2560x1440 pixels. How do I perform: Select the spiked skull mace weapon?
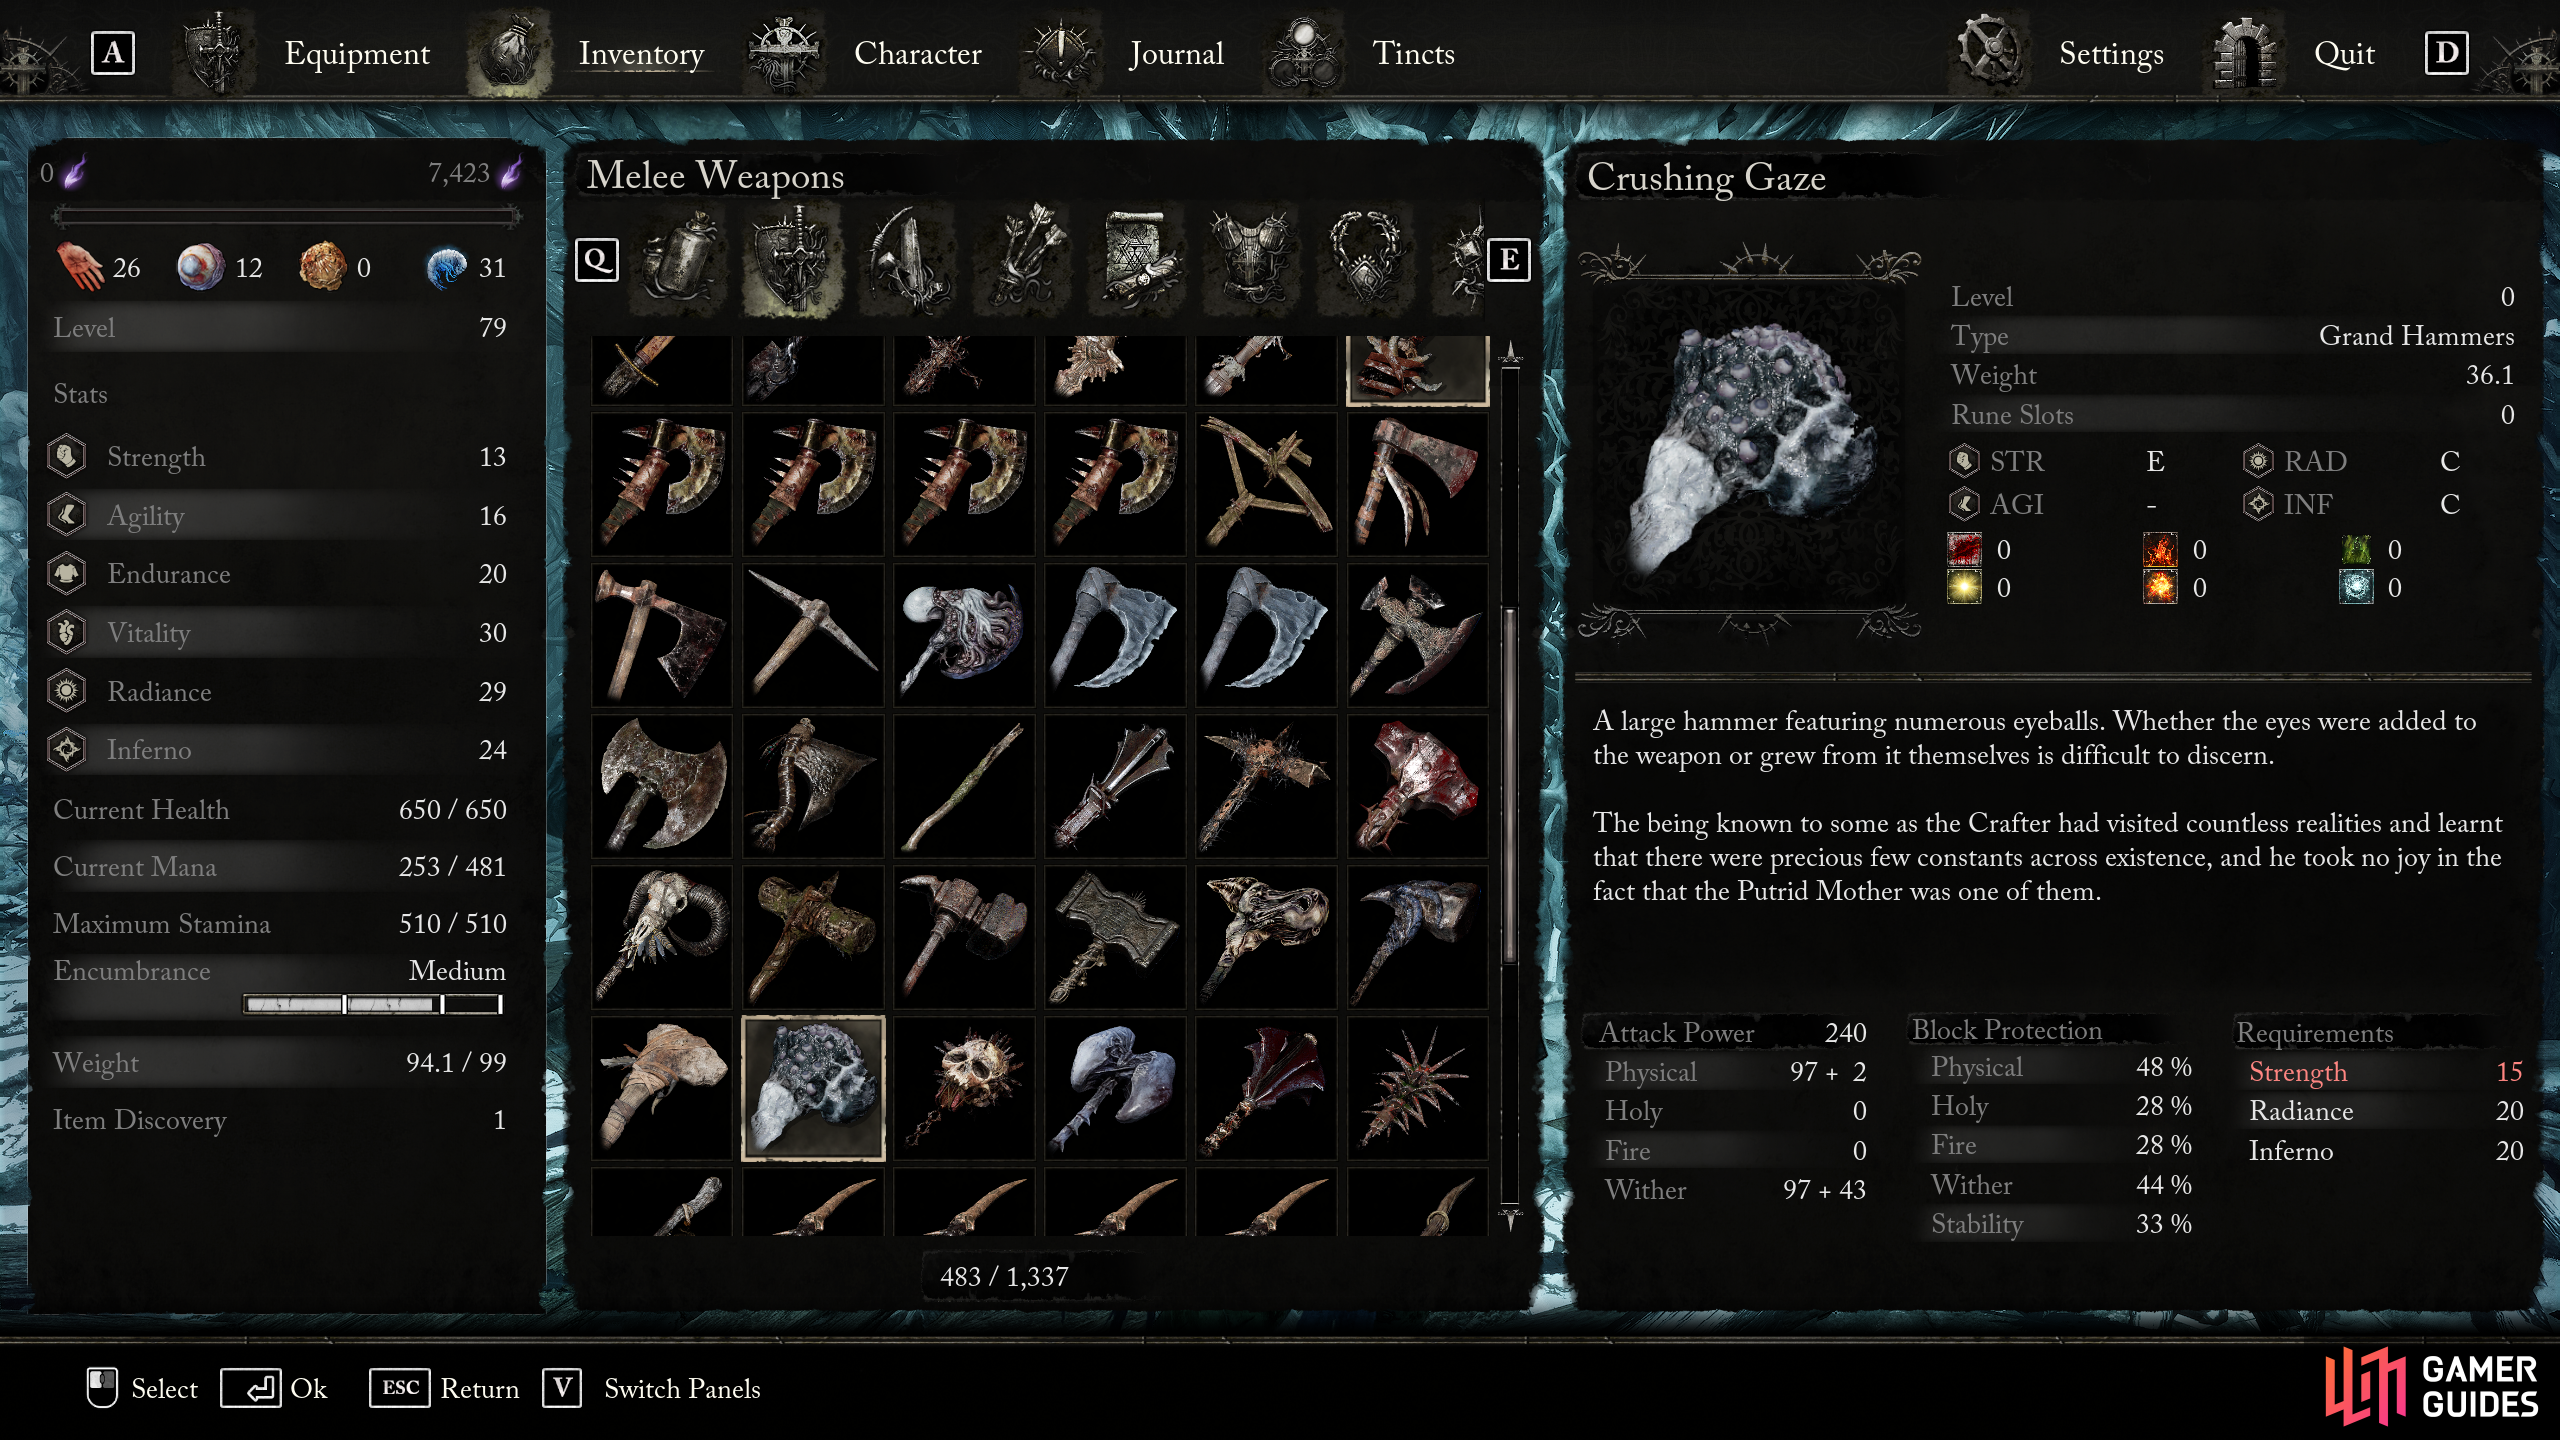pyautogui.click(x=964, y=1088)
